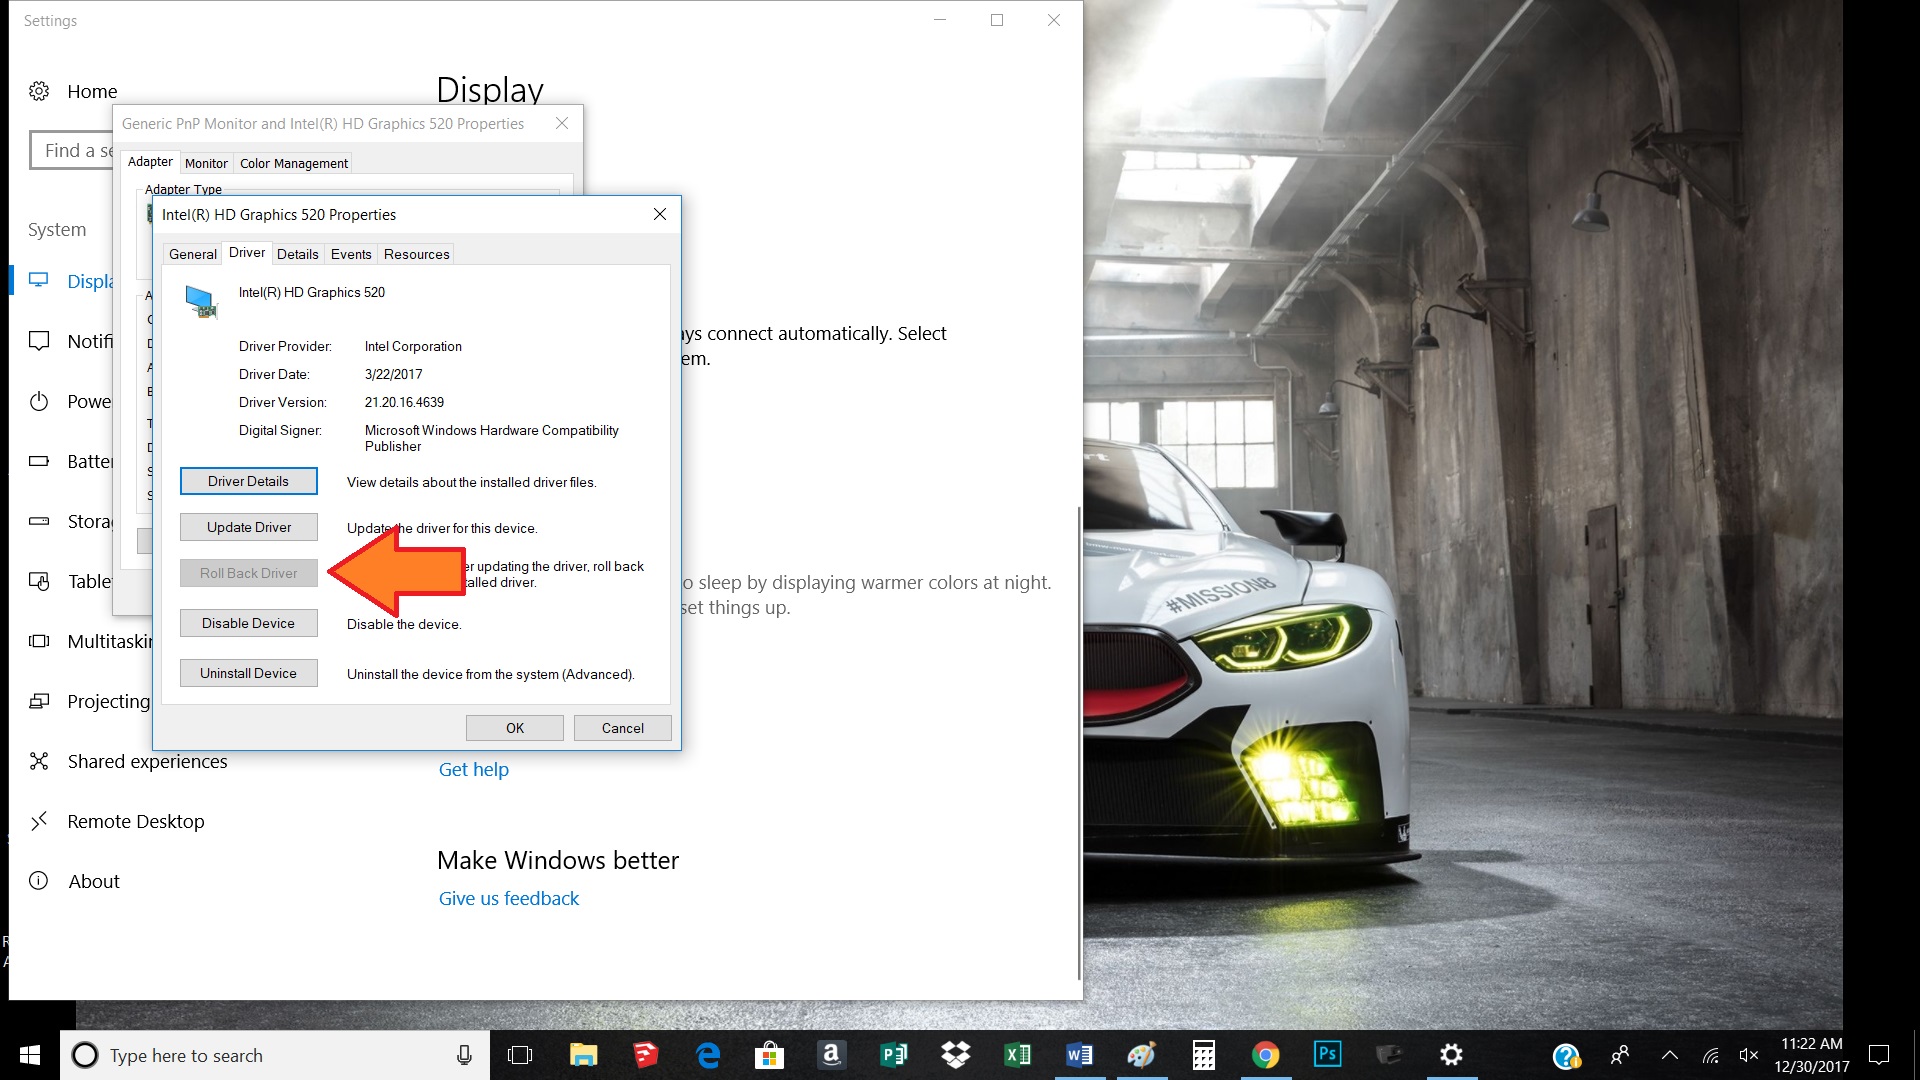Open Shared experiences settings icon
This screenshot has width=1920, height=1080.
[x=39, y=761]
